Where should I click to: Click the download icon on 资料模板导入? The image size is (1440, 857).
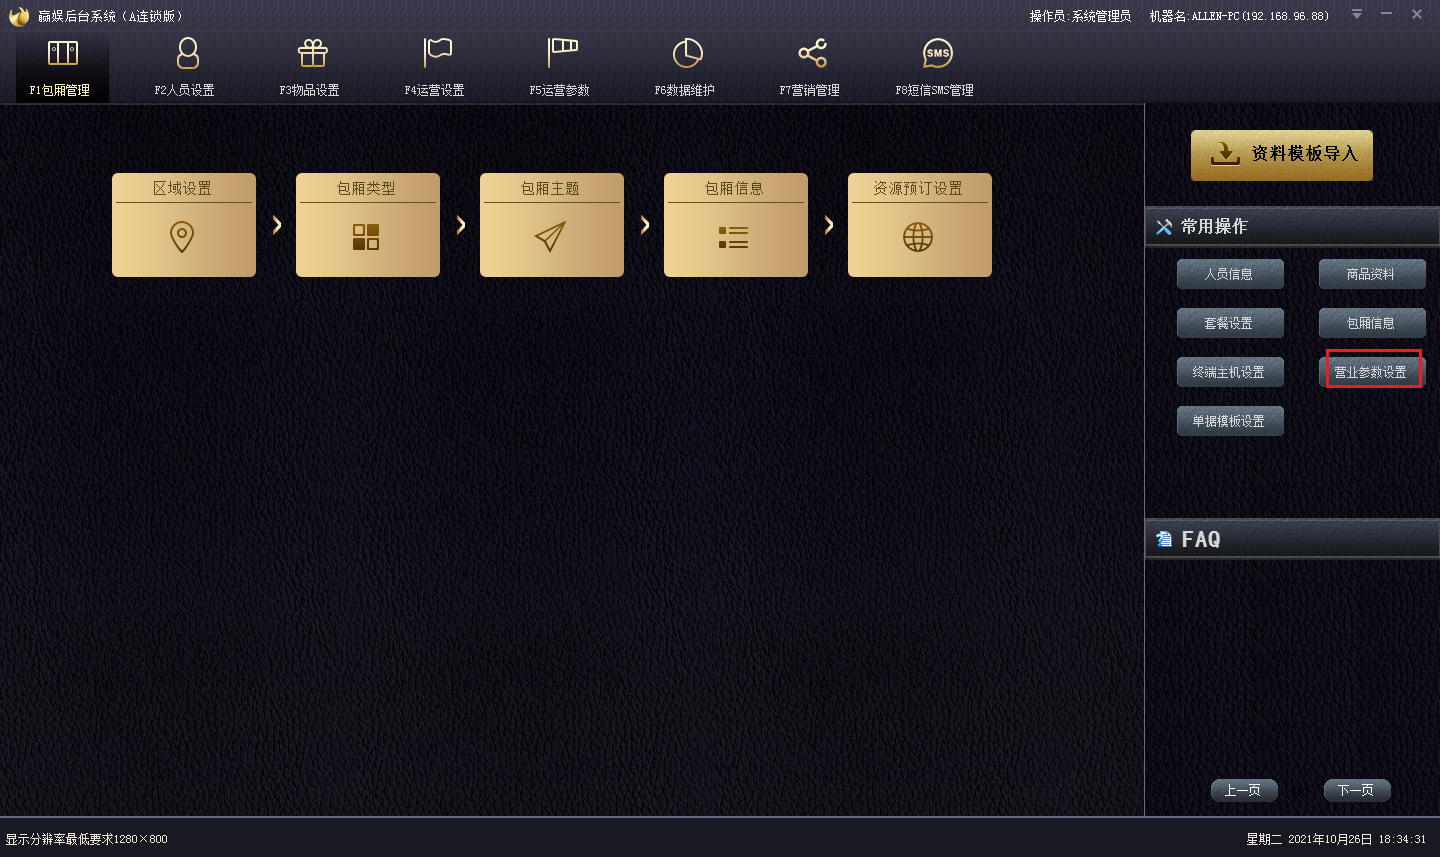point(1225,154)
